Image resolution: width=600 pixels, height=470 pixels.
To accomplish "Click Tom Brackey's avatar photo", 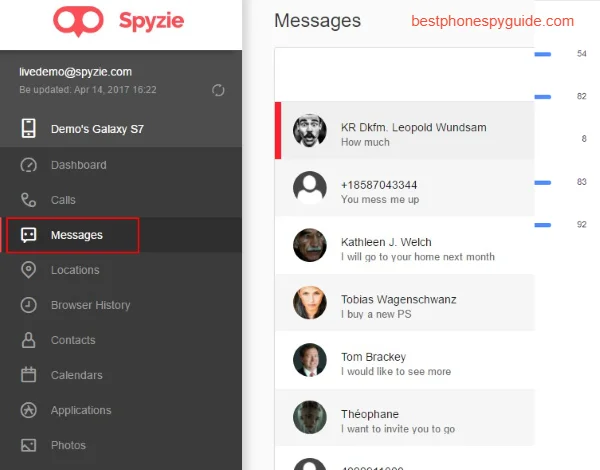I will pos(310,360).
